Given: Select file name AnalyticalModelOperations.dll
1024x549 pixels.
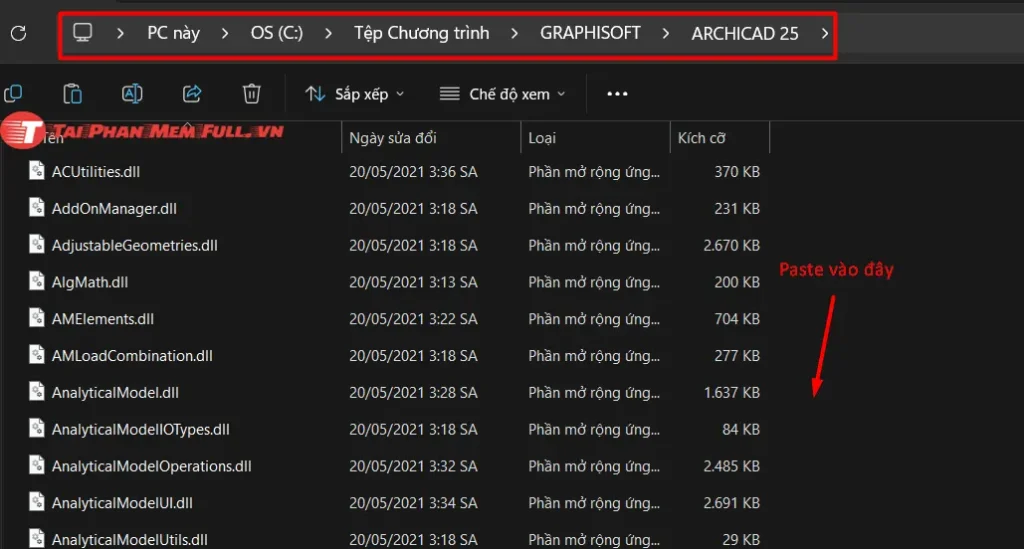Looking at the screenshot, I should point(152,466).
